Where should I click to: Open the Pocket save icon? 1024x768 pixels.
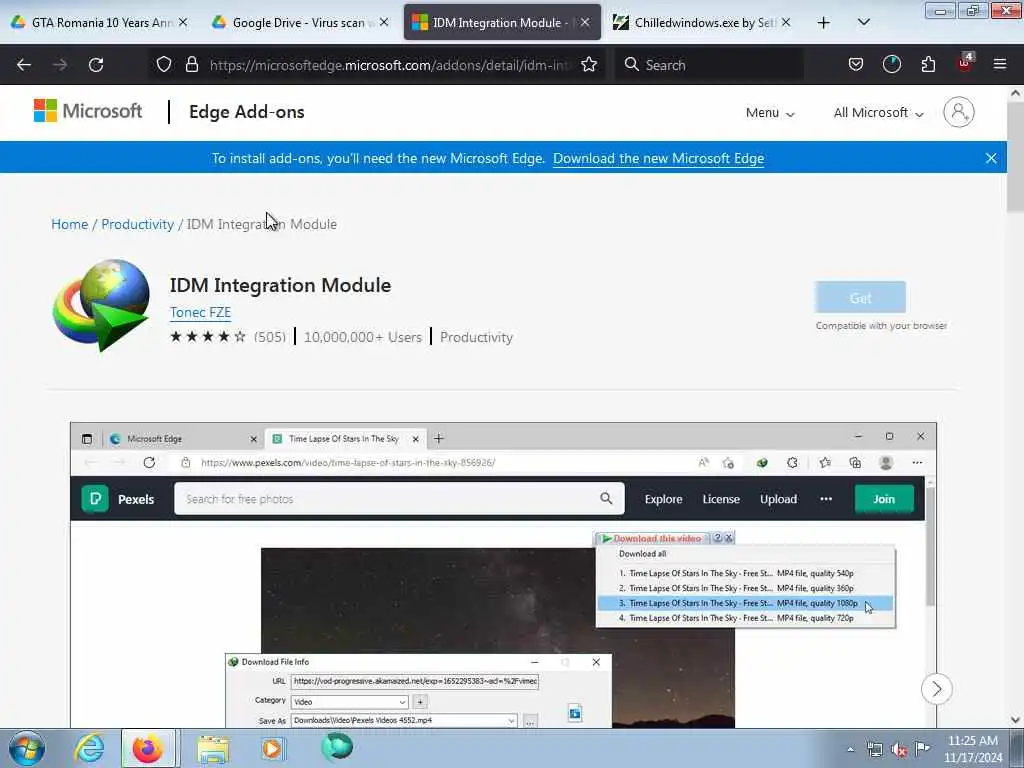(x=856, y=65)
